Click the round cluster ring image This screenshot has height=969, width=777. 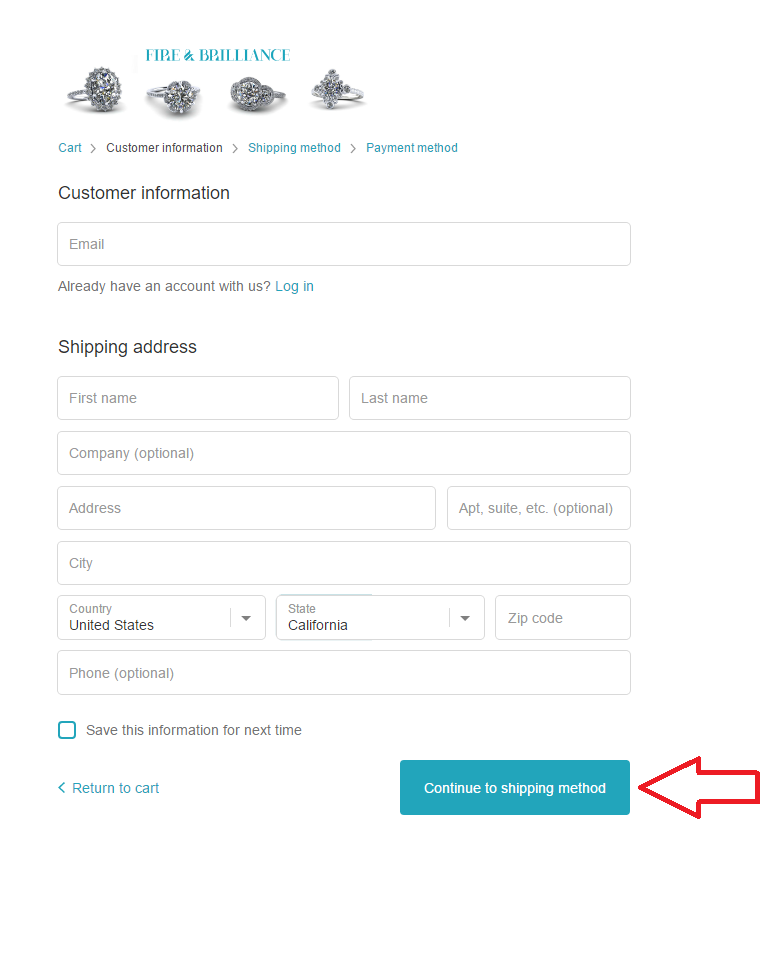175,97
